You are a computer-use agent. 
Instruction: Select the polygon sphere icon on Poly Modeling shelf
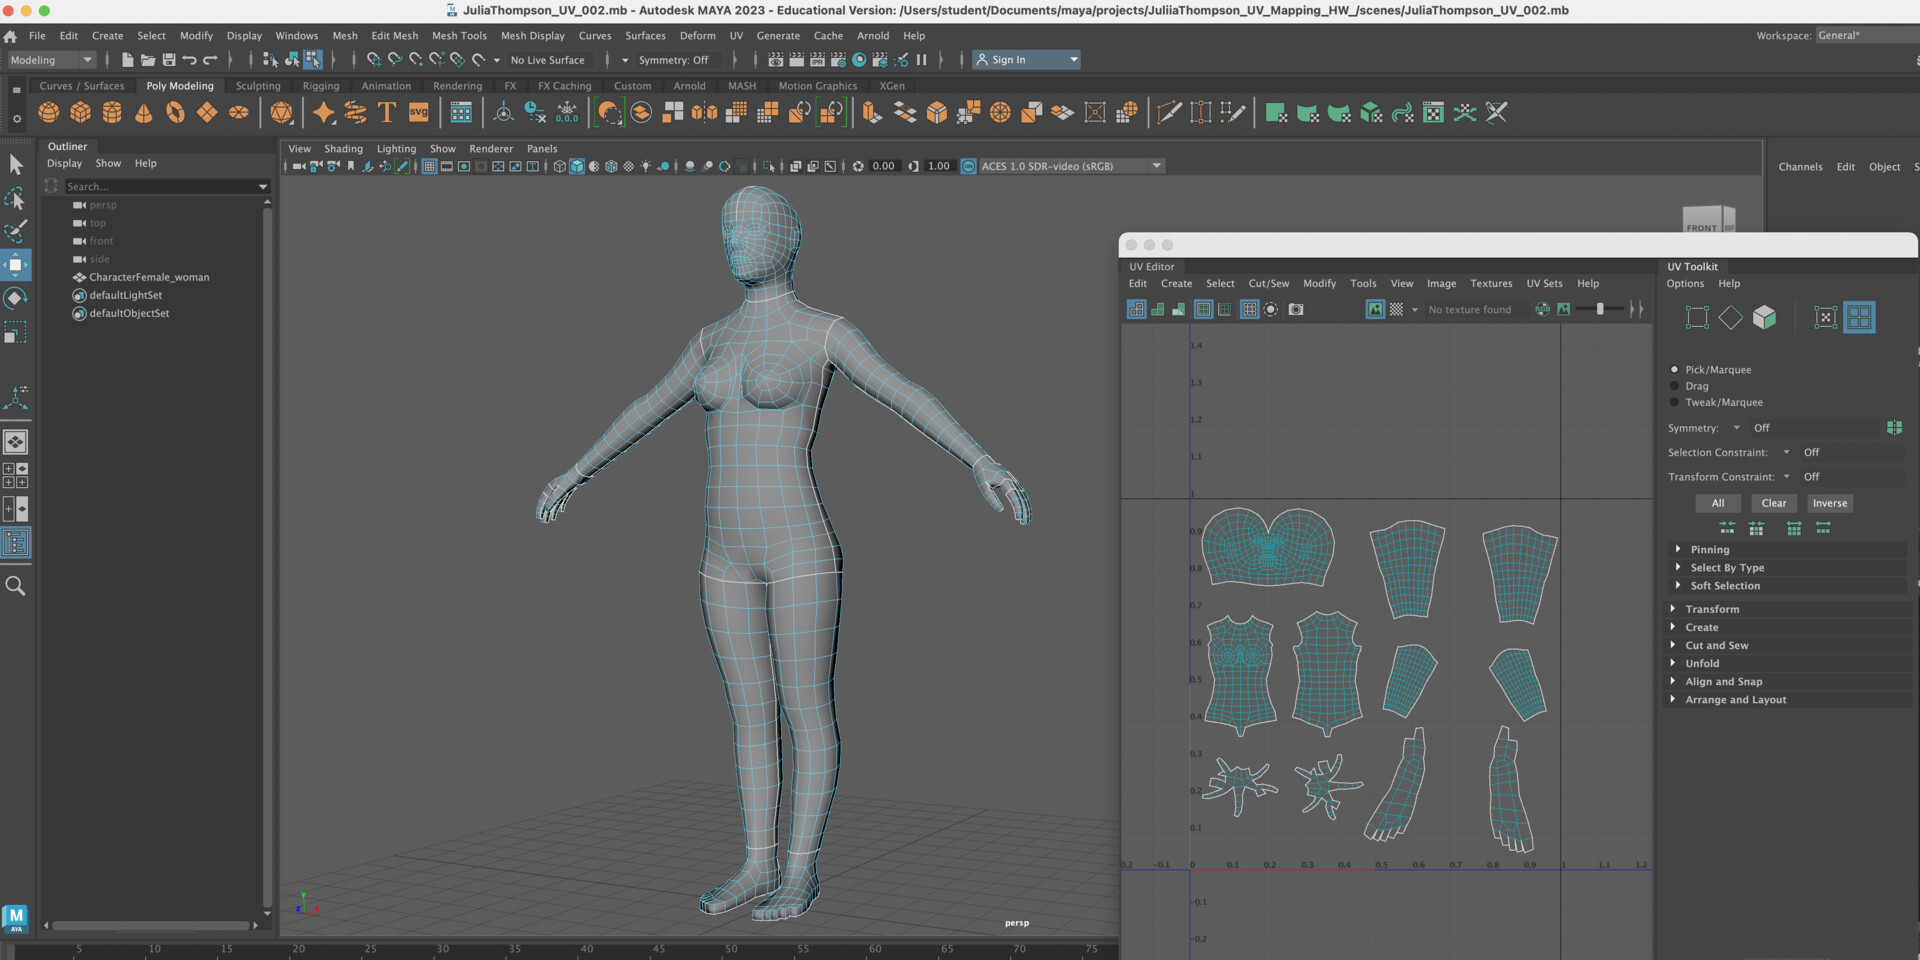pyautogui.click(x=48, y=112)
